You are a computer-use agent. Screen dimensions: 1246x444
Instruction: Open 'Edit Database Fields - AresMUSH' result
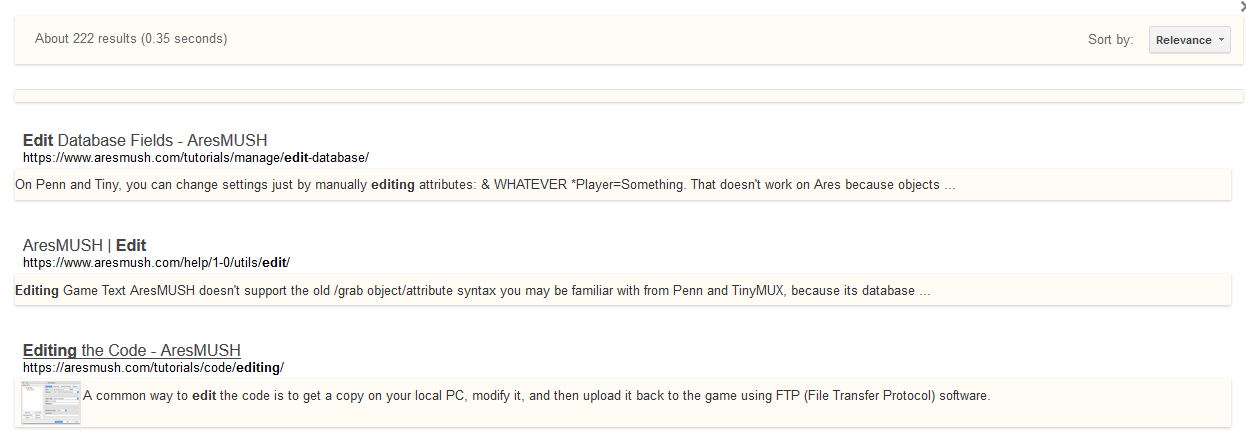145,140
